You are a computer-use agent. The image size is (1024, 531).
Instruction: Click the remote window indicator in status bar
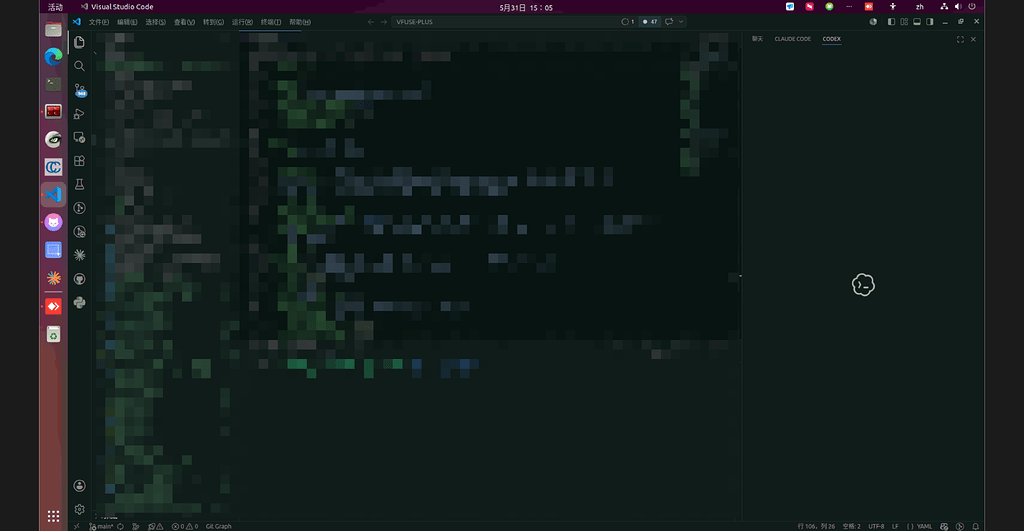click(76, 526)
